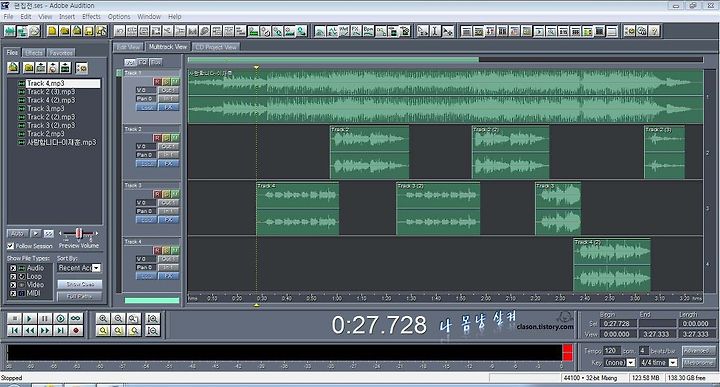The image size is (720, 387).
Task: Click Track 1 Out 1 output button
Action: 168,90
